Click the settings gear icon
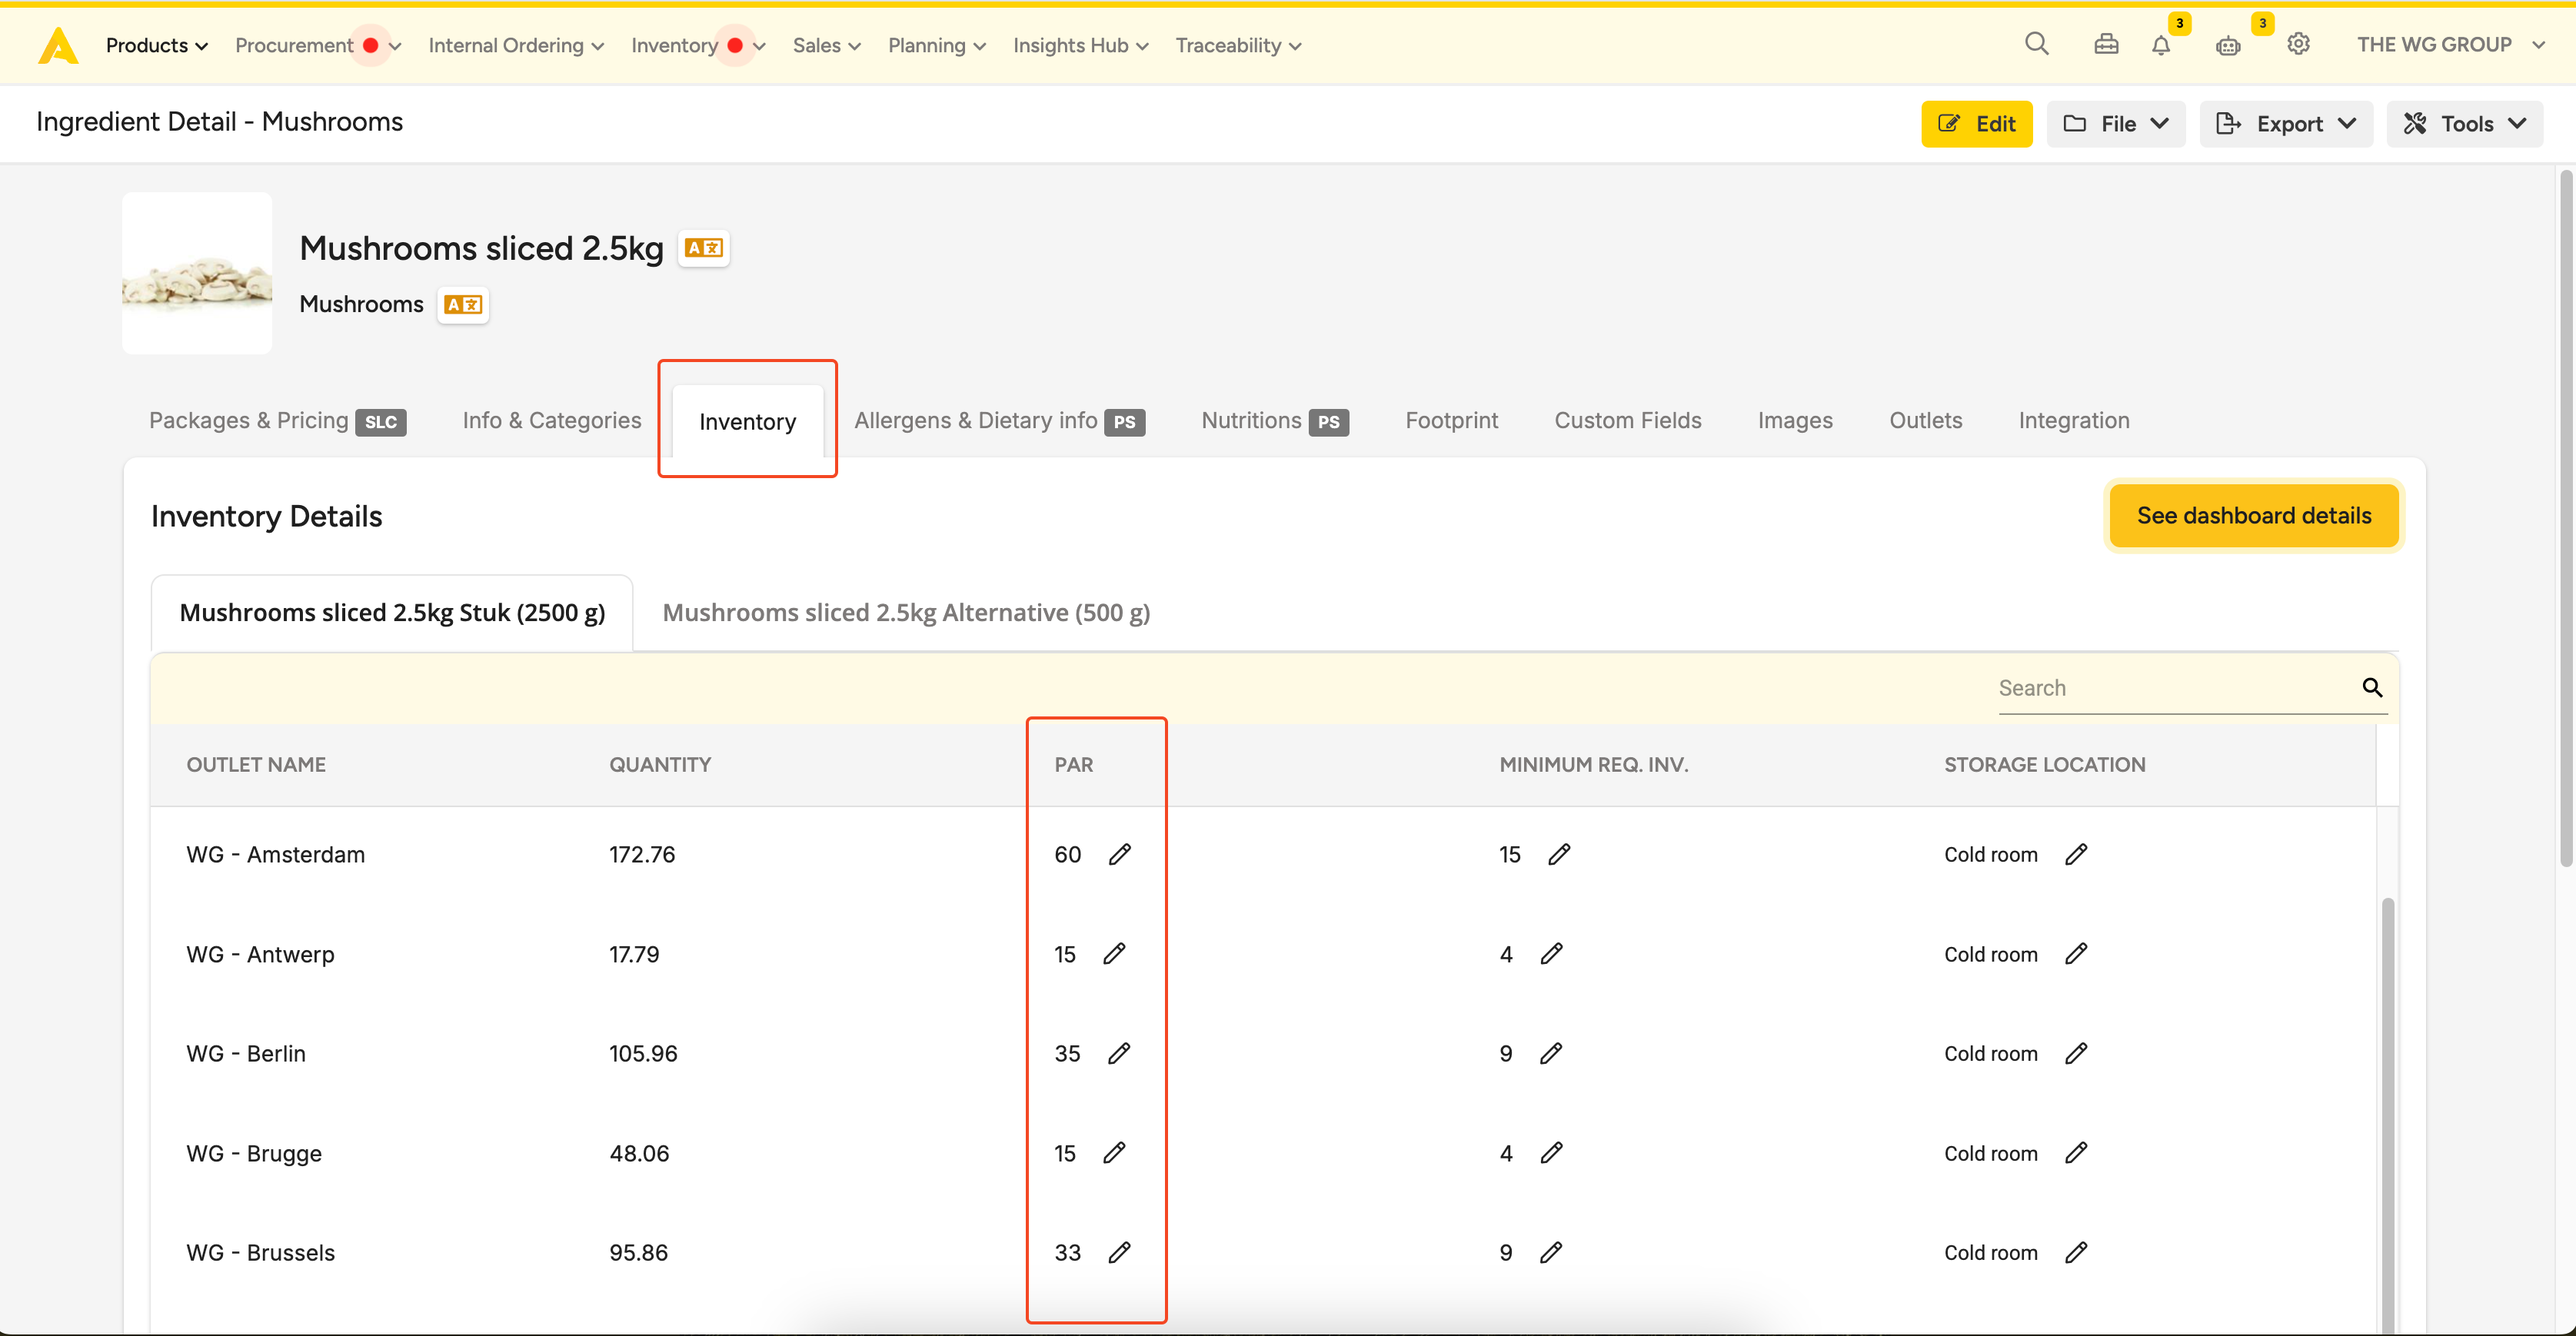Screen dimensions: 2576x1336 2298,44
